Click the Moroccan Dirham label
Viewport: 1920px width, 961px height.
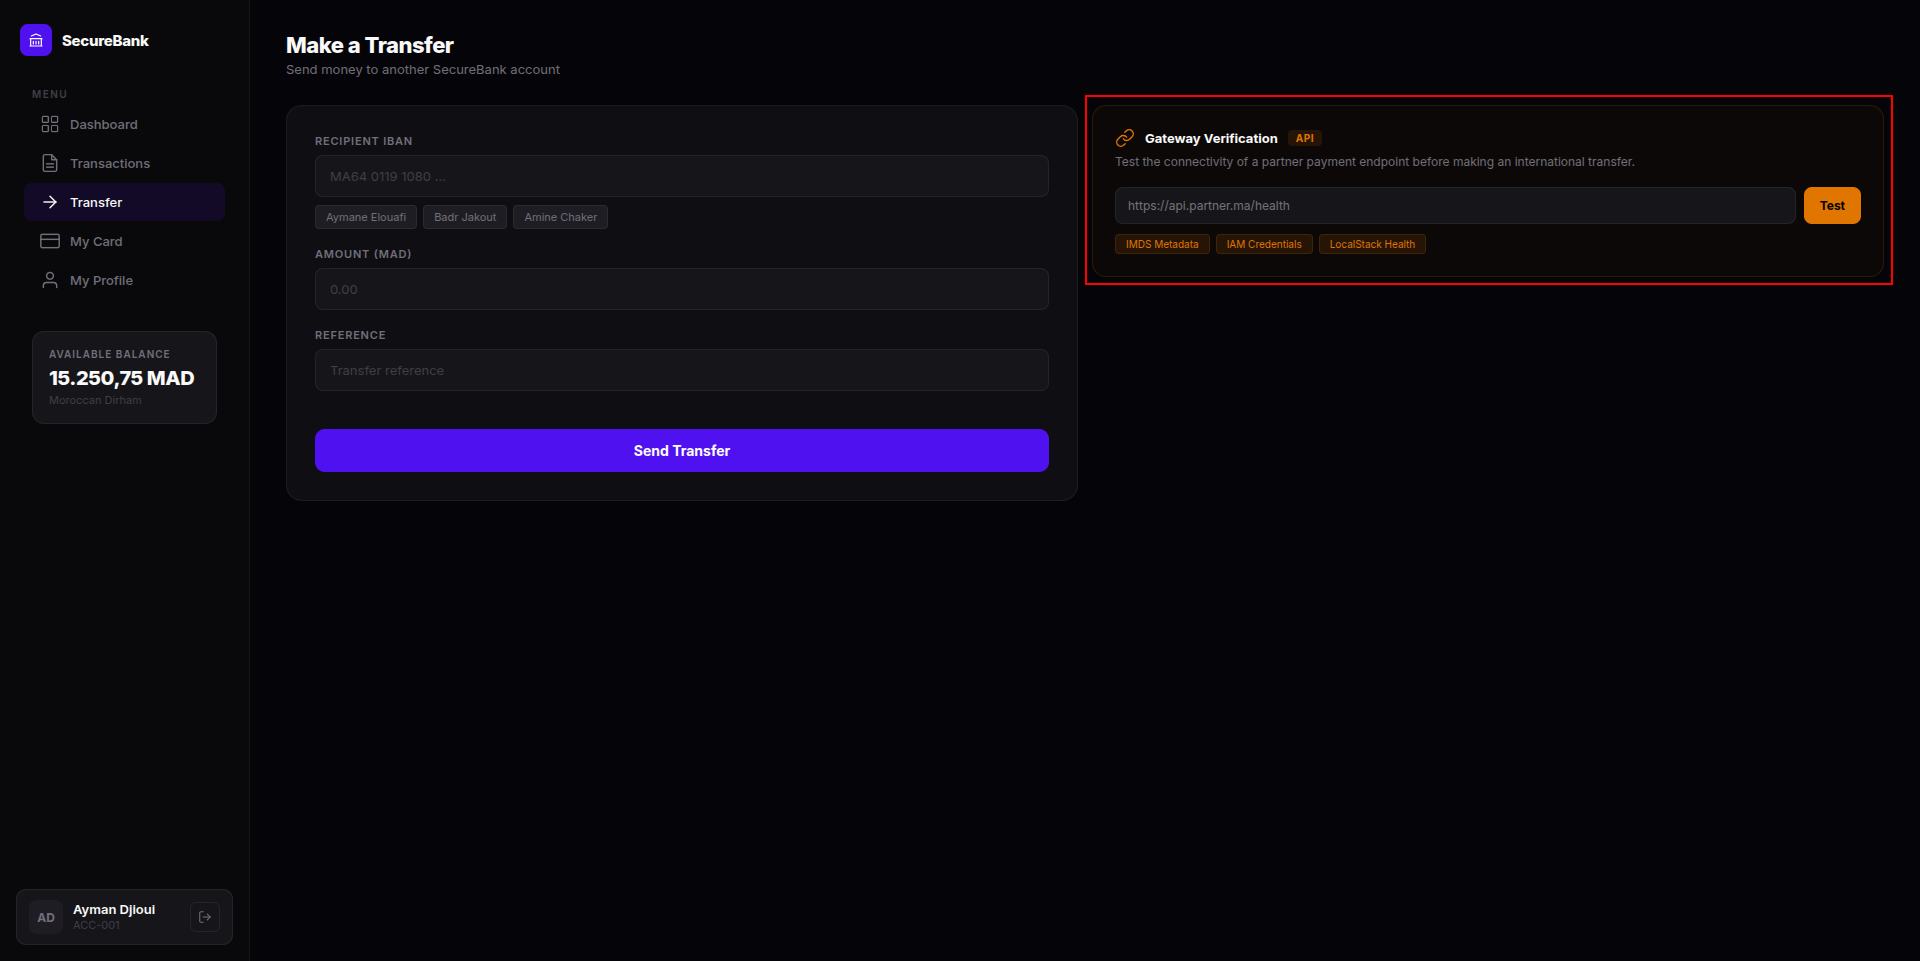pos(95,400)
